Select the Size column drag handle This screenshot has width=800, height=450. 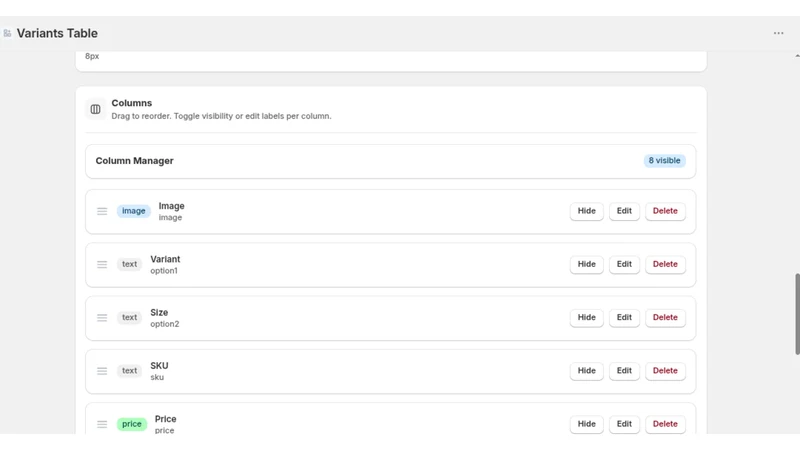pyautogui.click(x=102, y=317)
